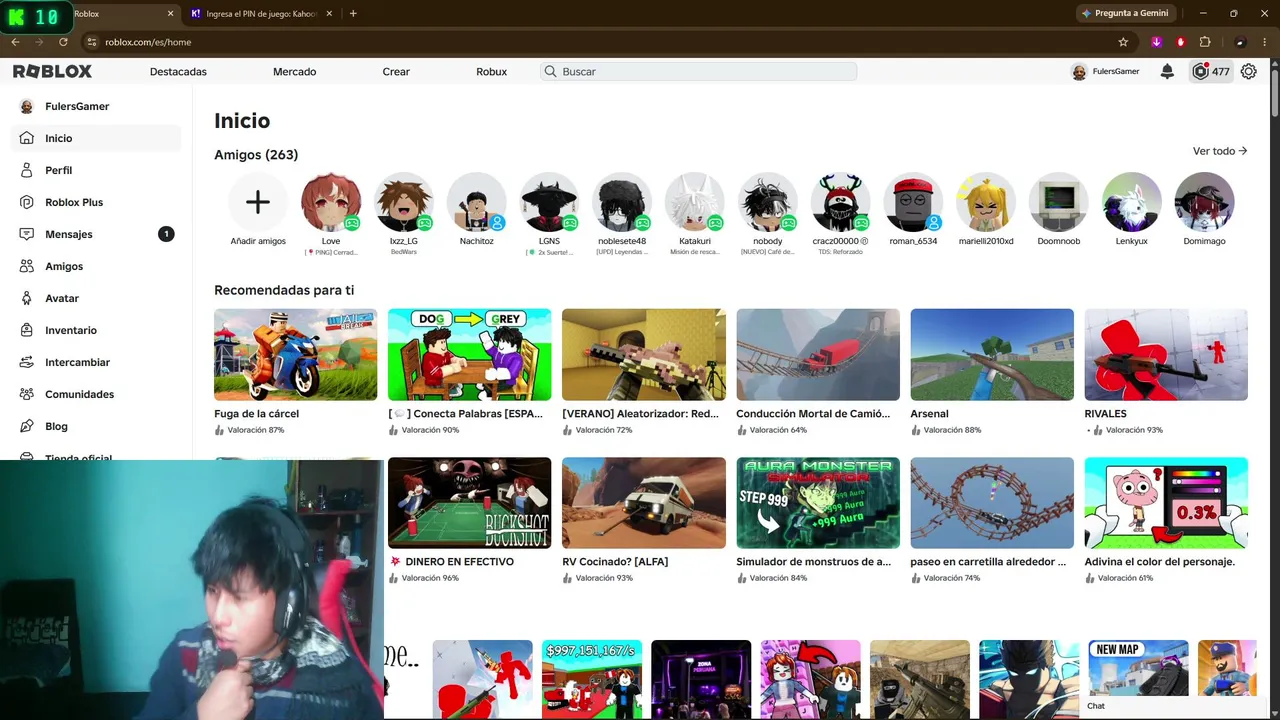Click the Inicio home icon in sidebar
1280x720 pixels.
click(x=27, y=138)
